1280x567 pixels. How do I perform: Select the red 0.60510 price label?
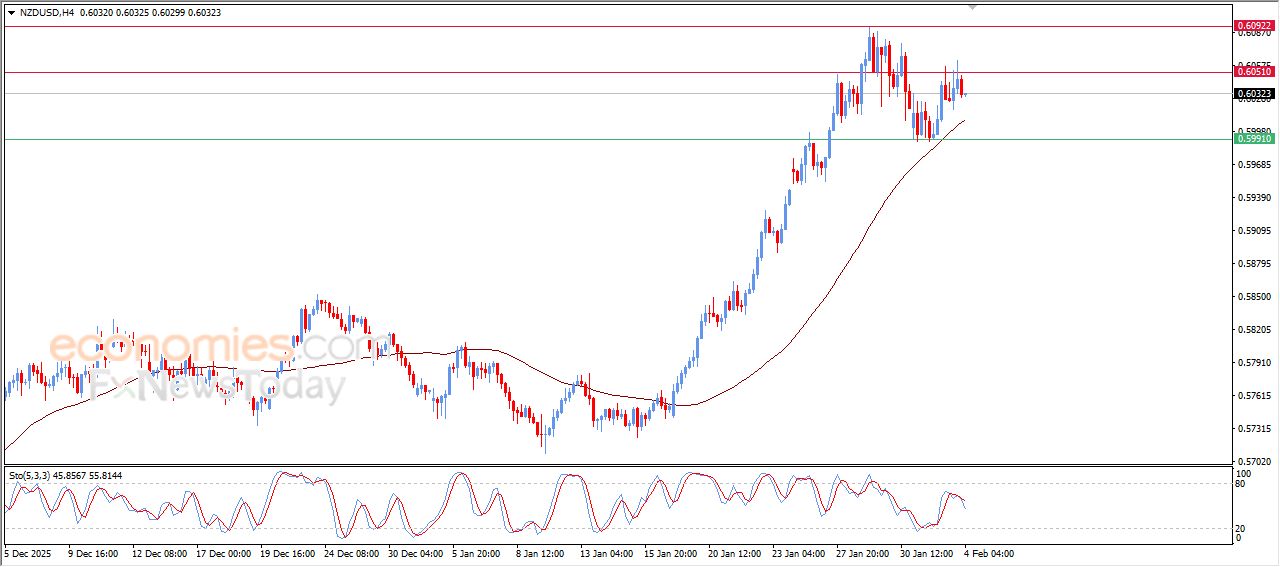click(x=1253, y=72)
